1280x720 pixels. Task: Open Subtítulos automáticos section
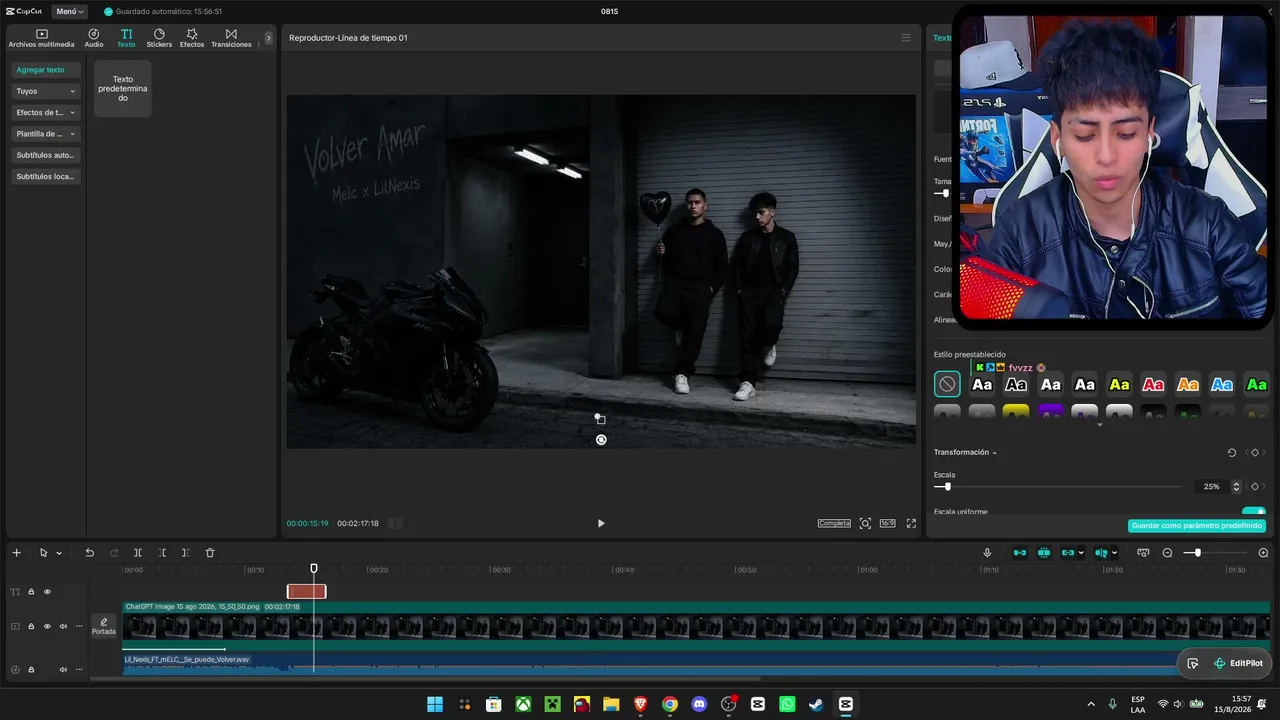pos(46,155)
